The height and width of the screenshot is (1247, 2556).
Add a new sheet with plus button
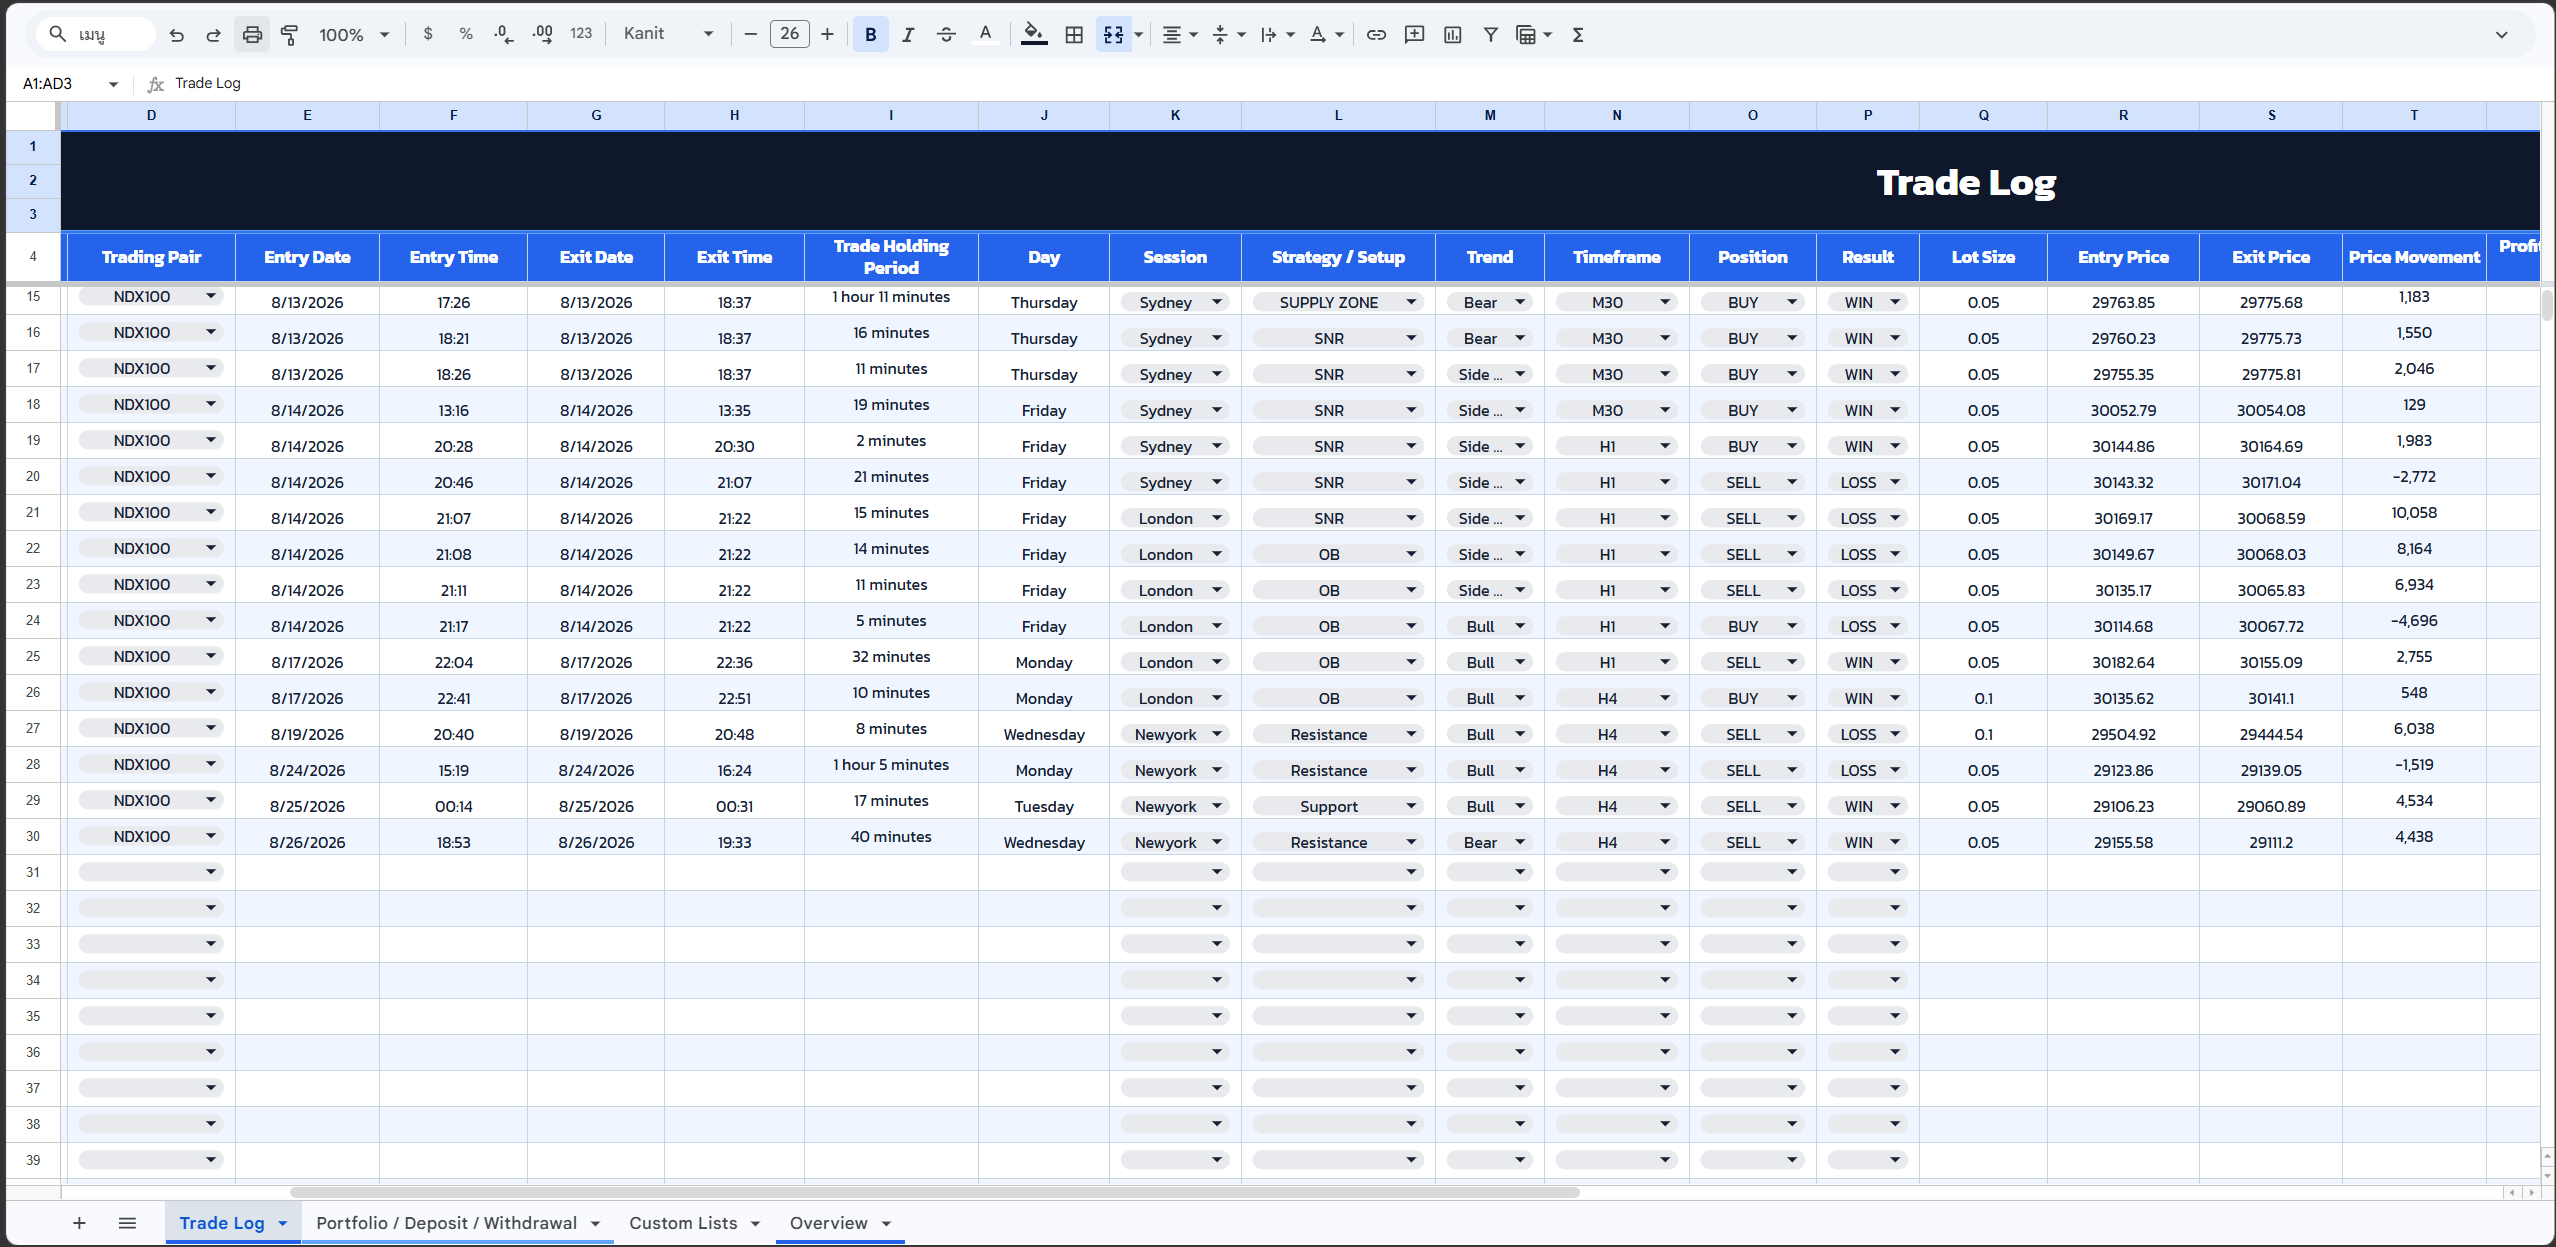[79, 1223]
